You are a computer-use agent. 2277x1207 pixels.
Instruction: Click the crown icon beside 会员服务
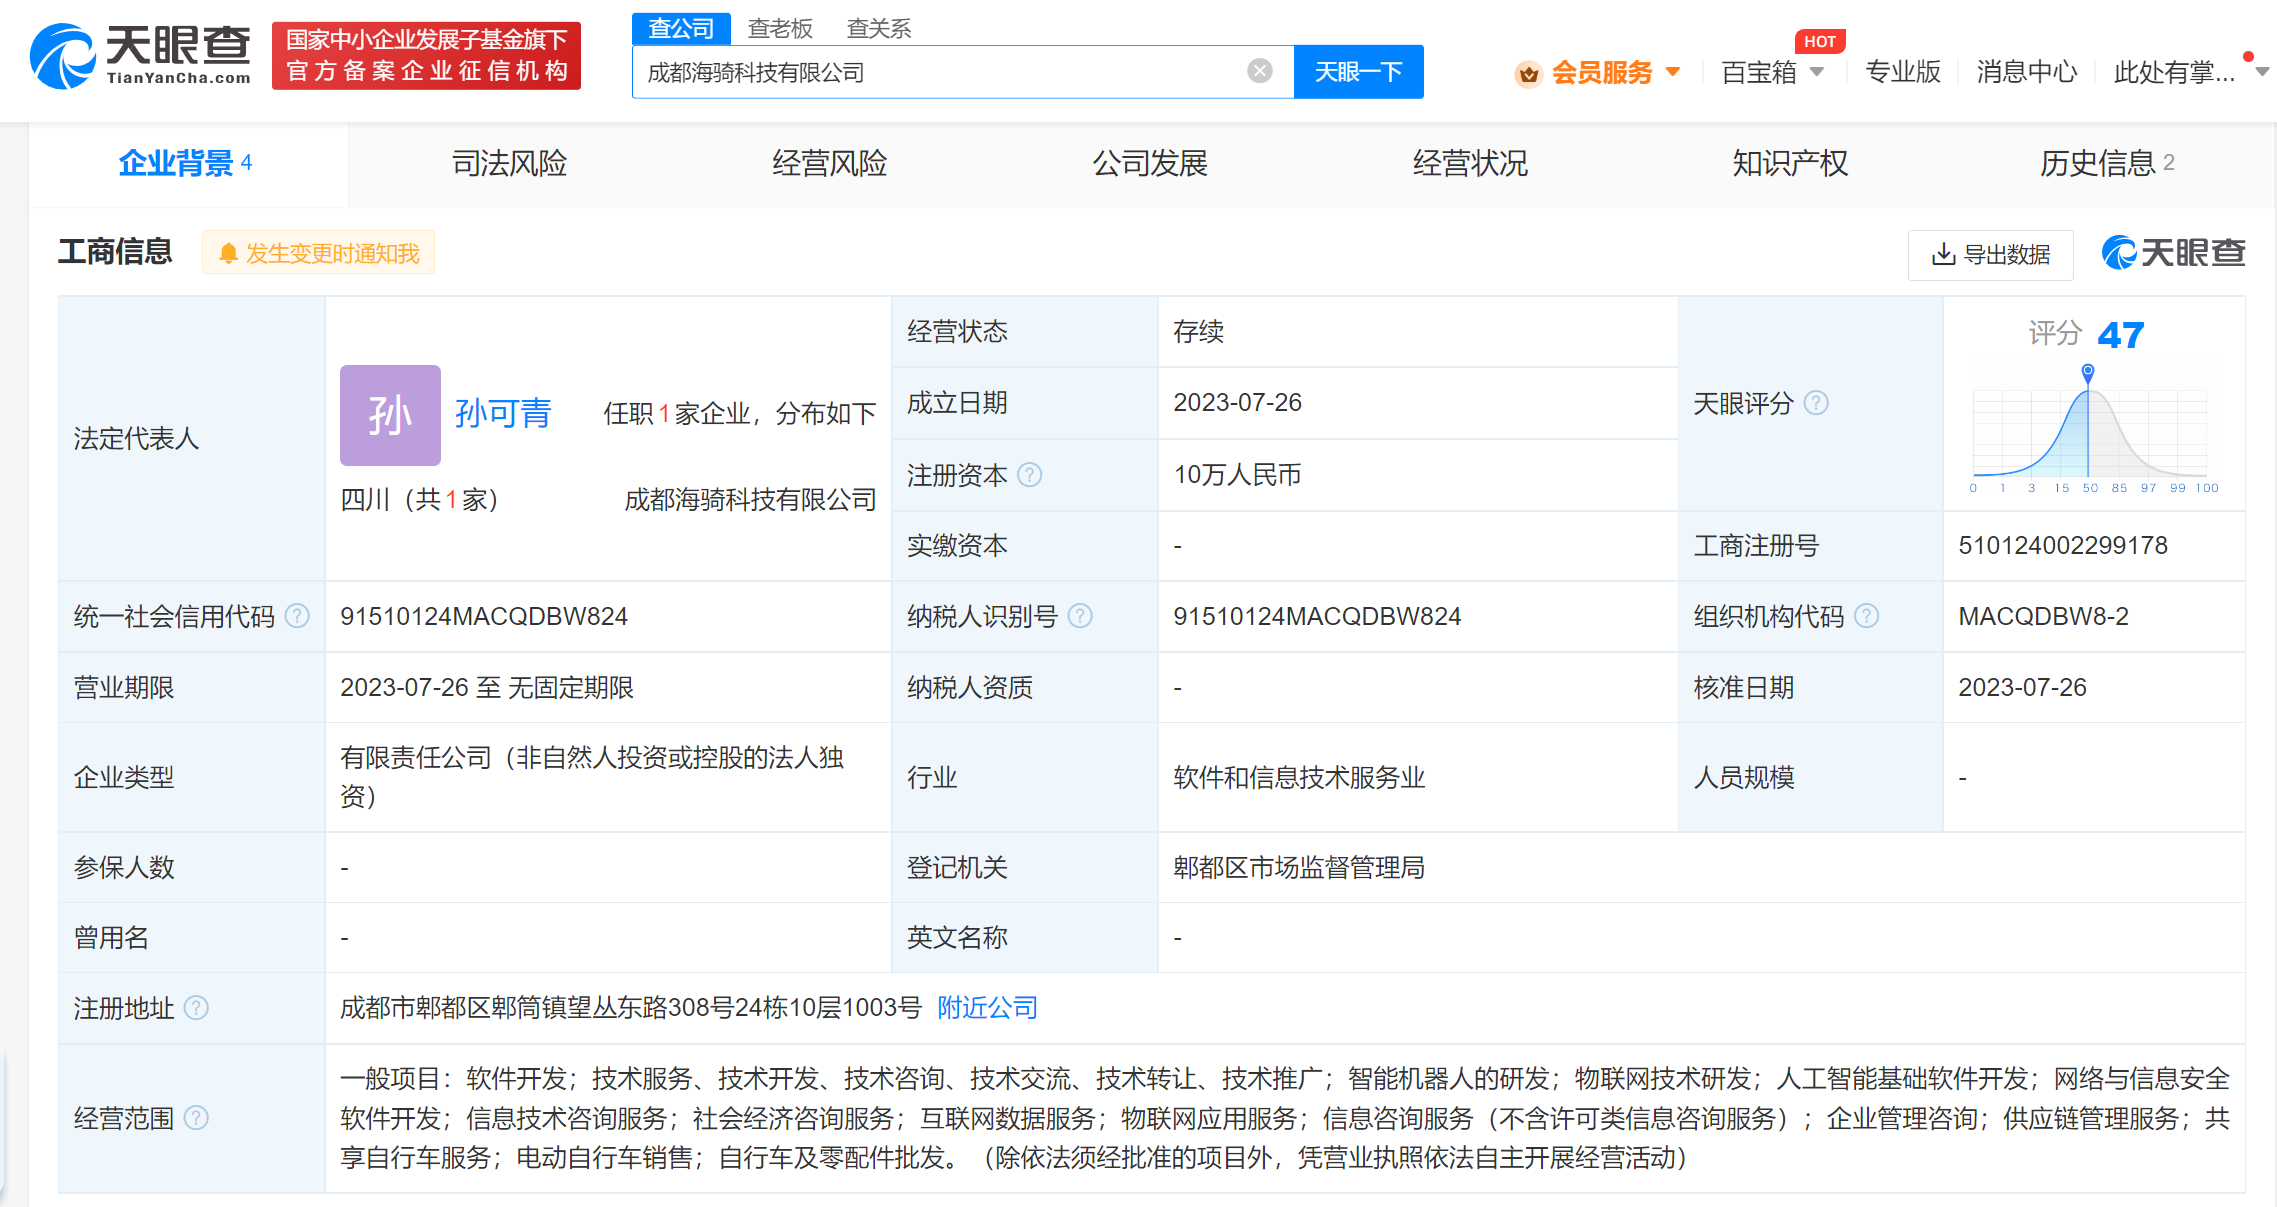1528,73
